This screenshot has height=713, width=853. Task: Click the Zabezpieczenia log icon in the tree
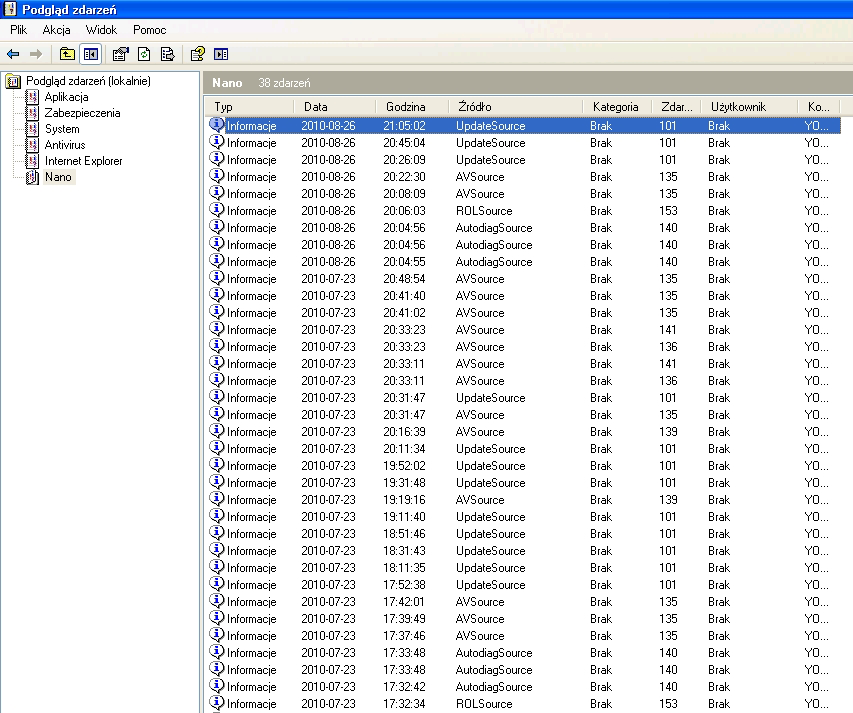tap(33, 113)
